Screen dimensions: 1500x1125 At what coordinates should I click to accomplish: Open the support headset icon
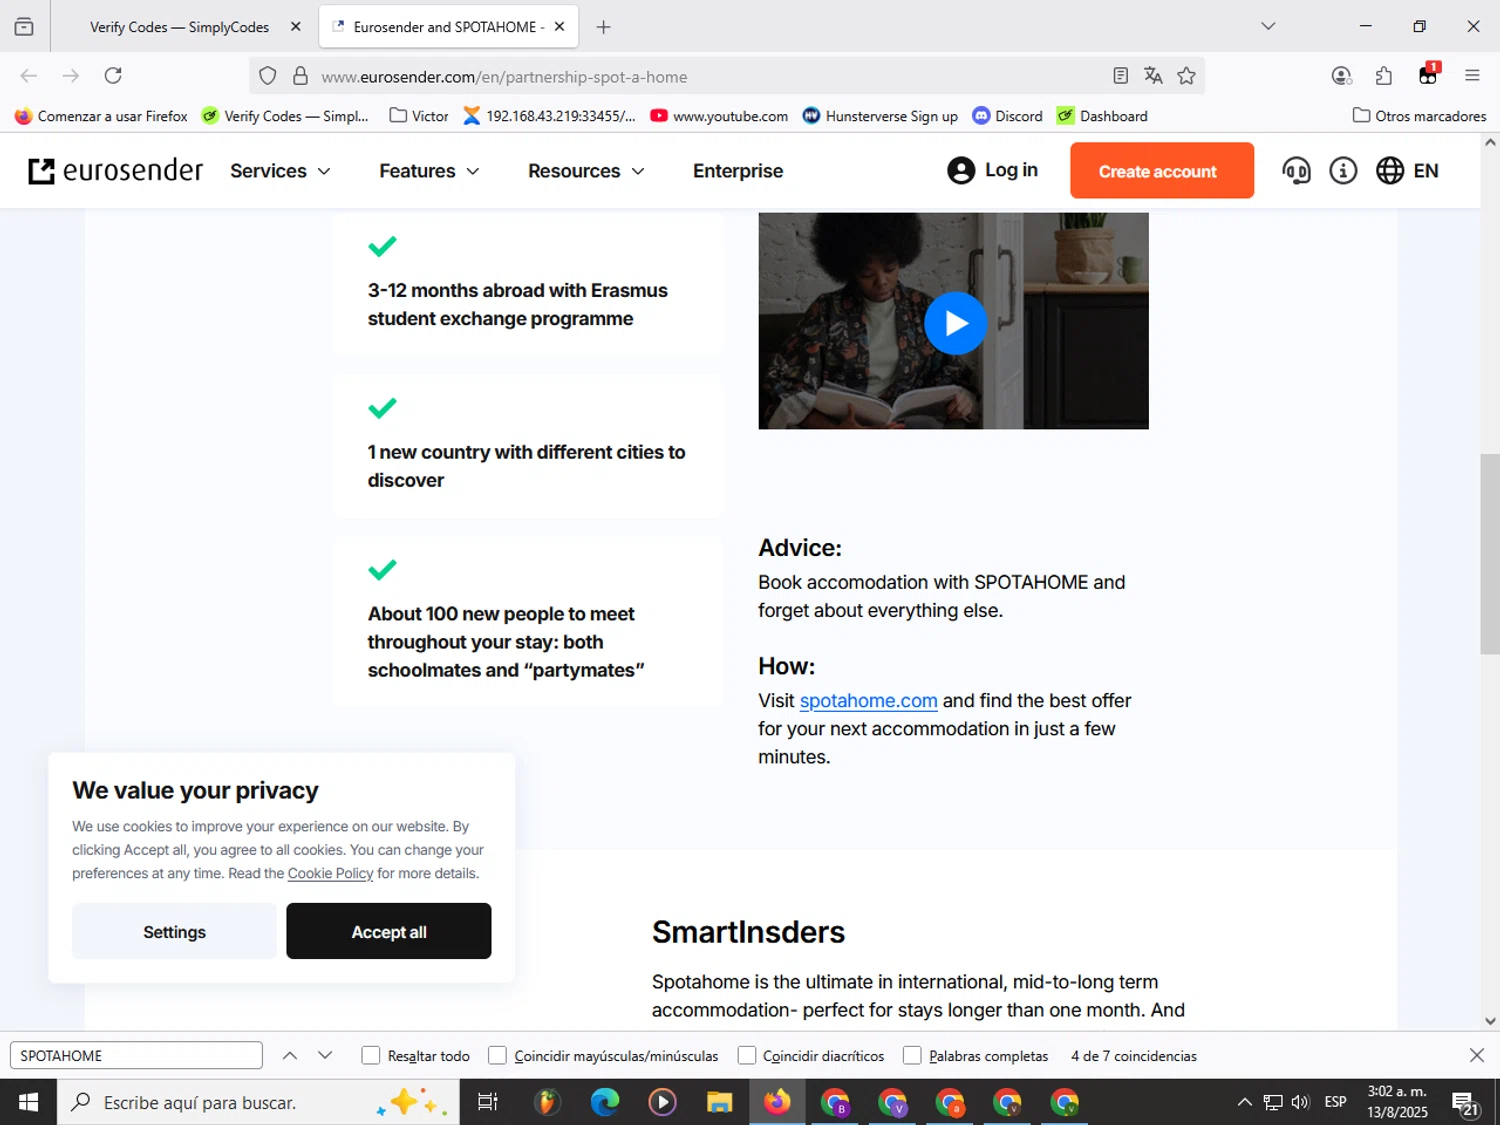click(x=1296, y=171)
